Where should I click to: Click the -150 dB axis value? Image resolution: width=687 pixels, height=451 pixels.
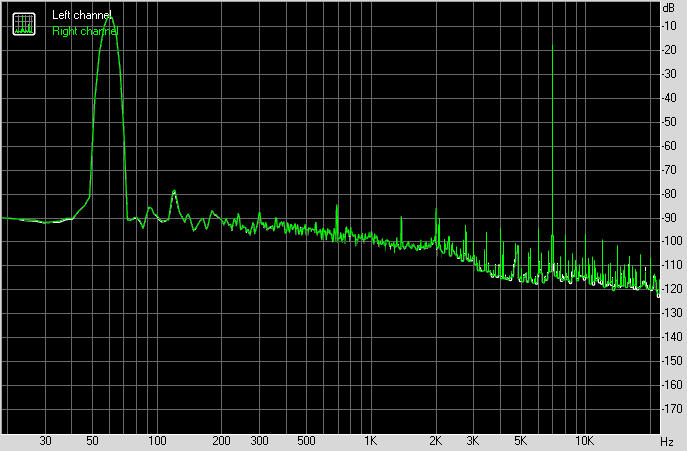672,361
